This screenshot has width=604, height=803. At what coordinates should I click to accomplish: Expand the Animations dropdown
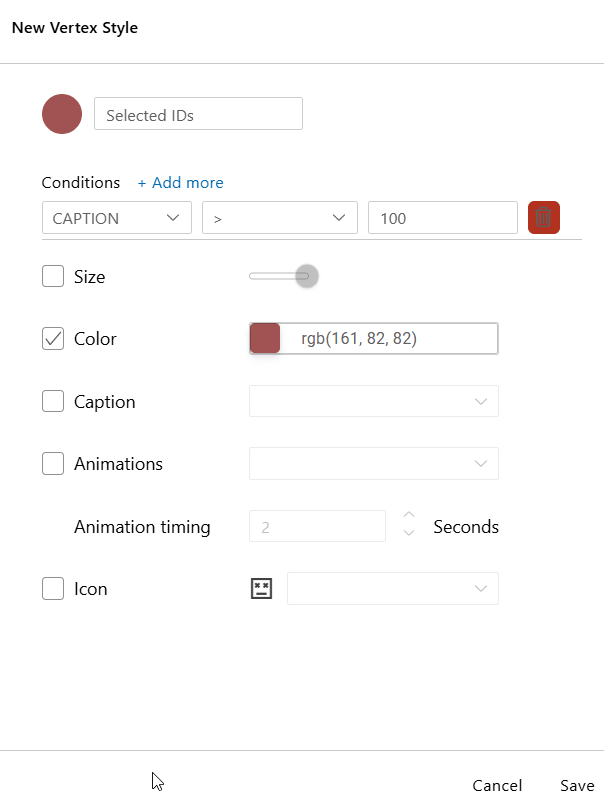[374, 463]
